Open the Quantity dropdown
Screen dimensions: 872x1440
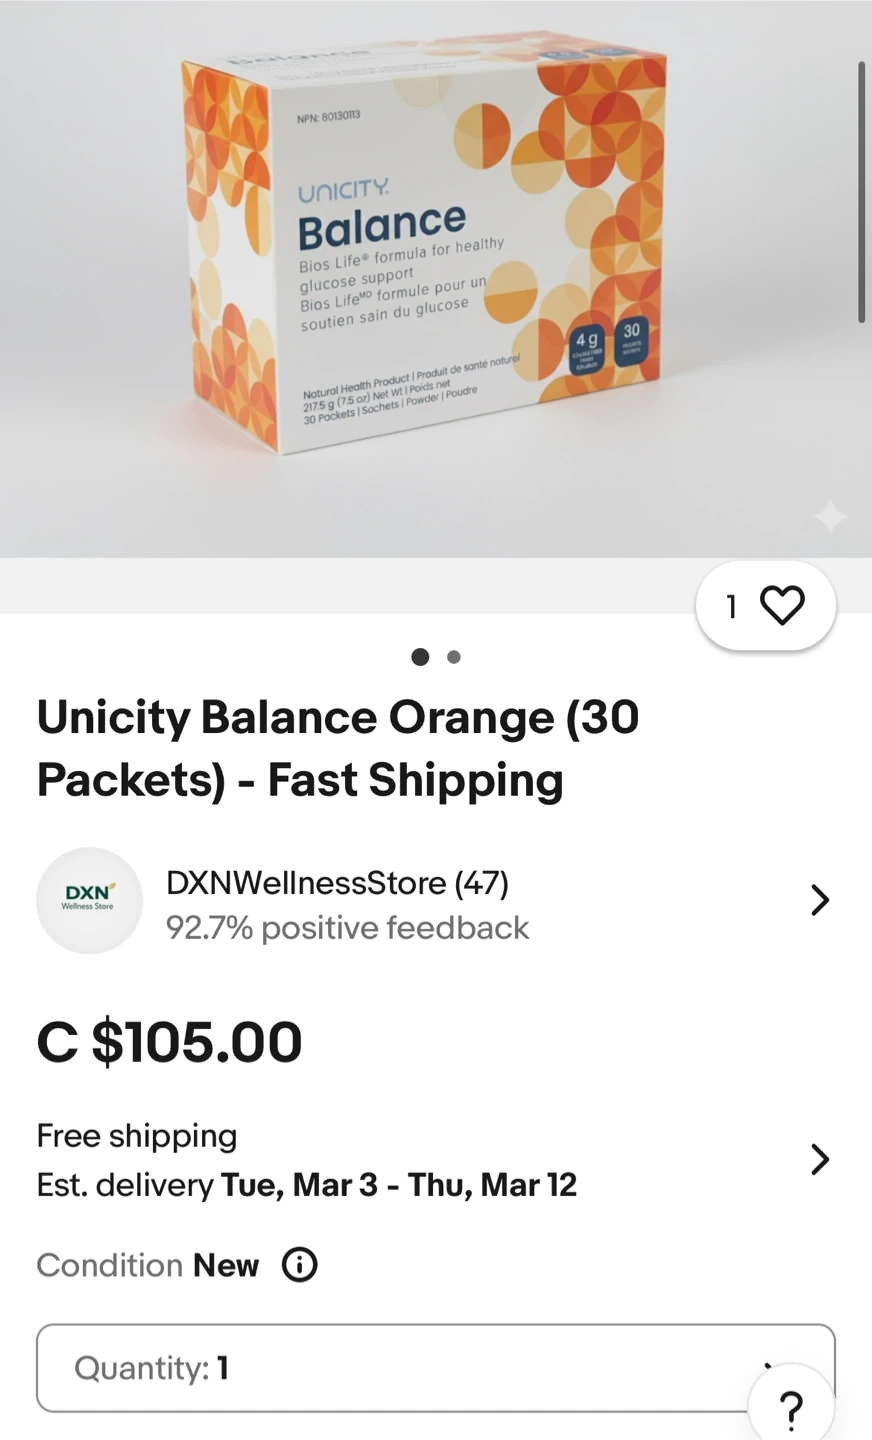coord(400,1367)
